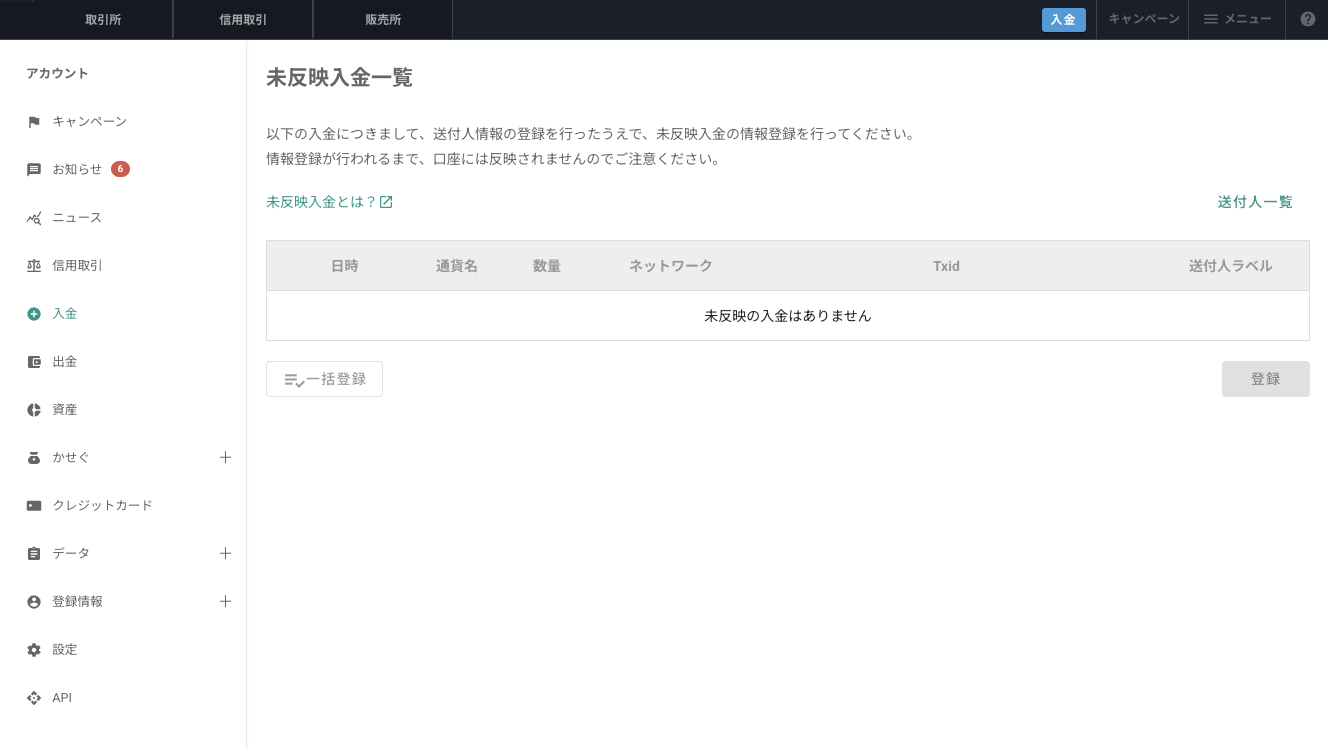Click the blue 入金 button in the header

[x=1063, y=19]
